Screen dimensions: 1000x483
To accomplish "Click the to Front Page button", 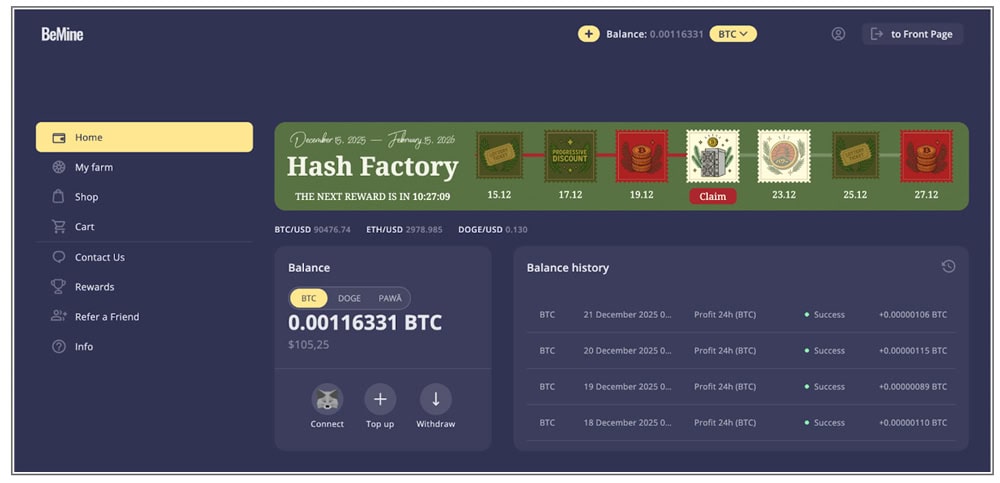I will [912, 34].
